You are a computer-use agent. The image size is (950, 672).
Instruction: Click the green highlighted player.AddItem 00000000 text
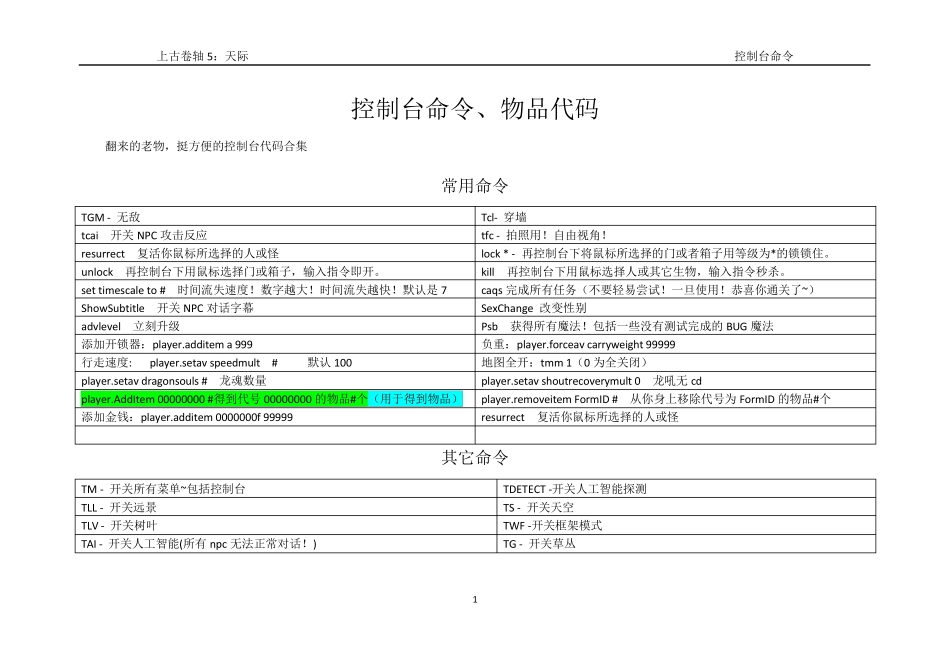[224, 399]
